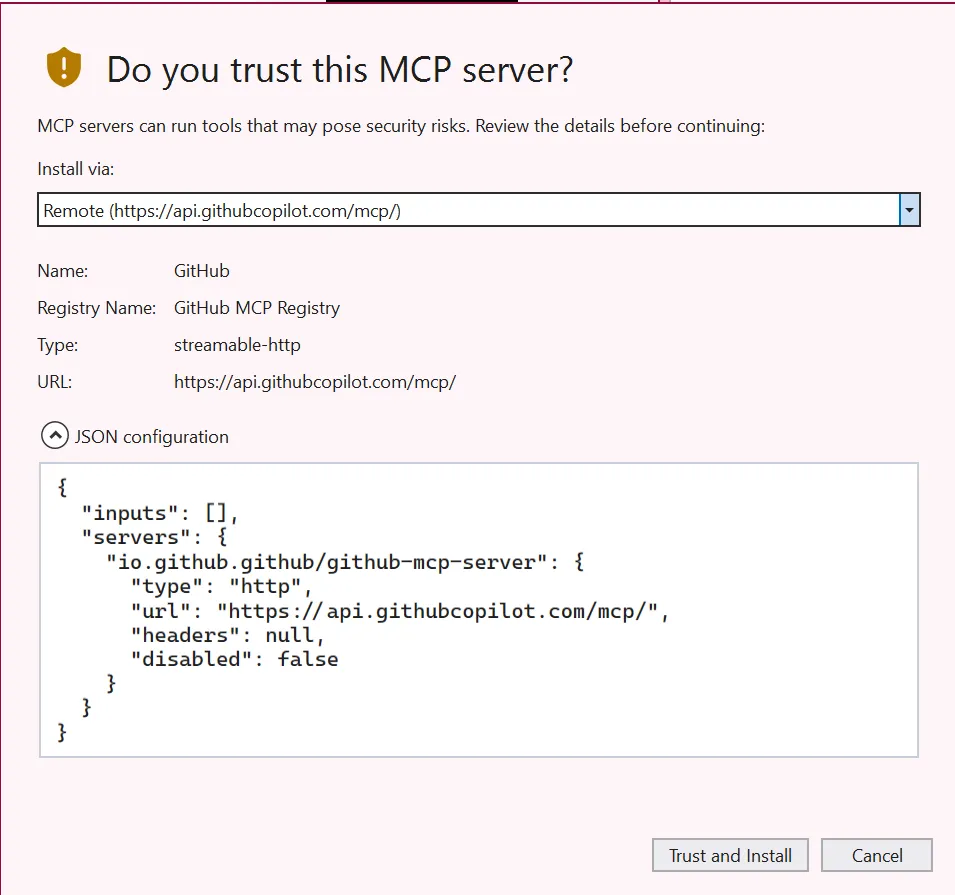
Task: Open the Install via dropdown arrow
Action: coord(909,210)
